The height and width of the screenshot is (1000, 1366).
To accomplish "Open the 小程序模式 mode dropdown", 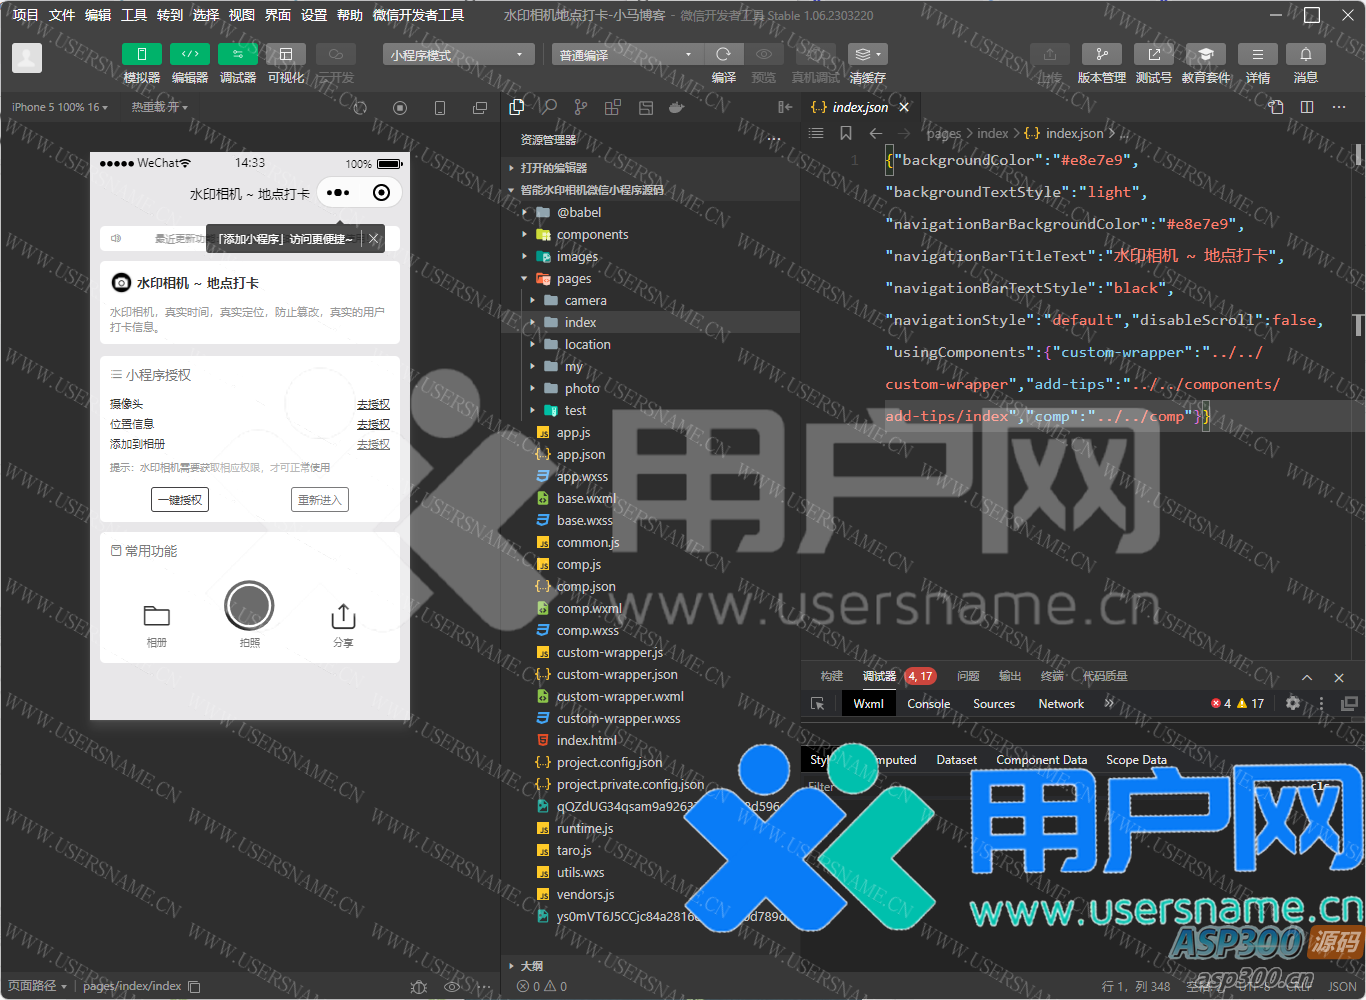I will coord(458,55).
